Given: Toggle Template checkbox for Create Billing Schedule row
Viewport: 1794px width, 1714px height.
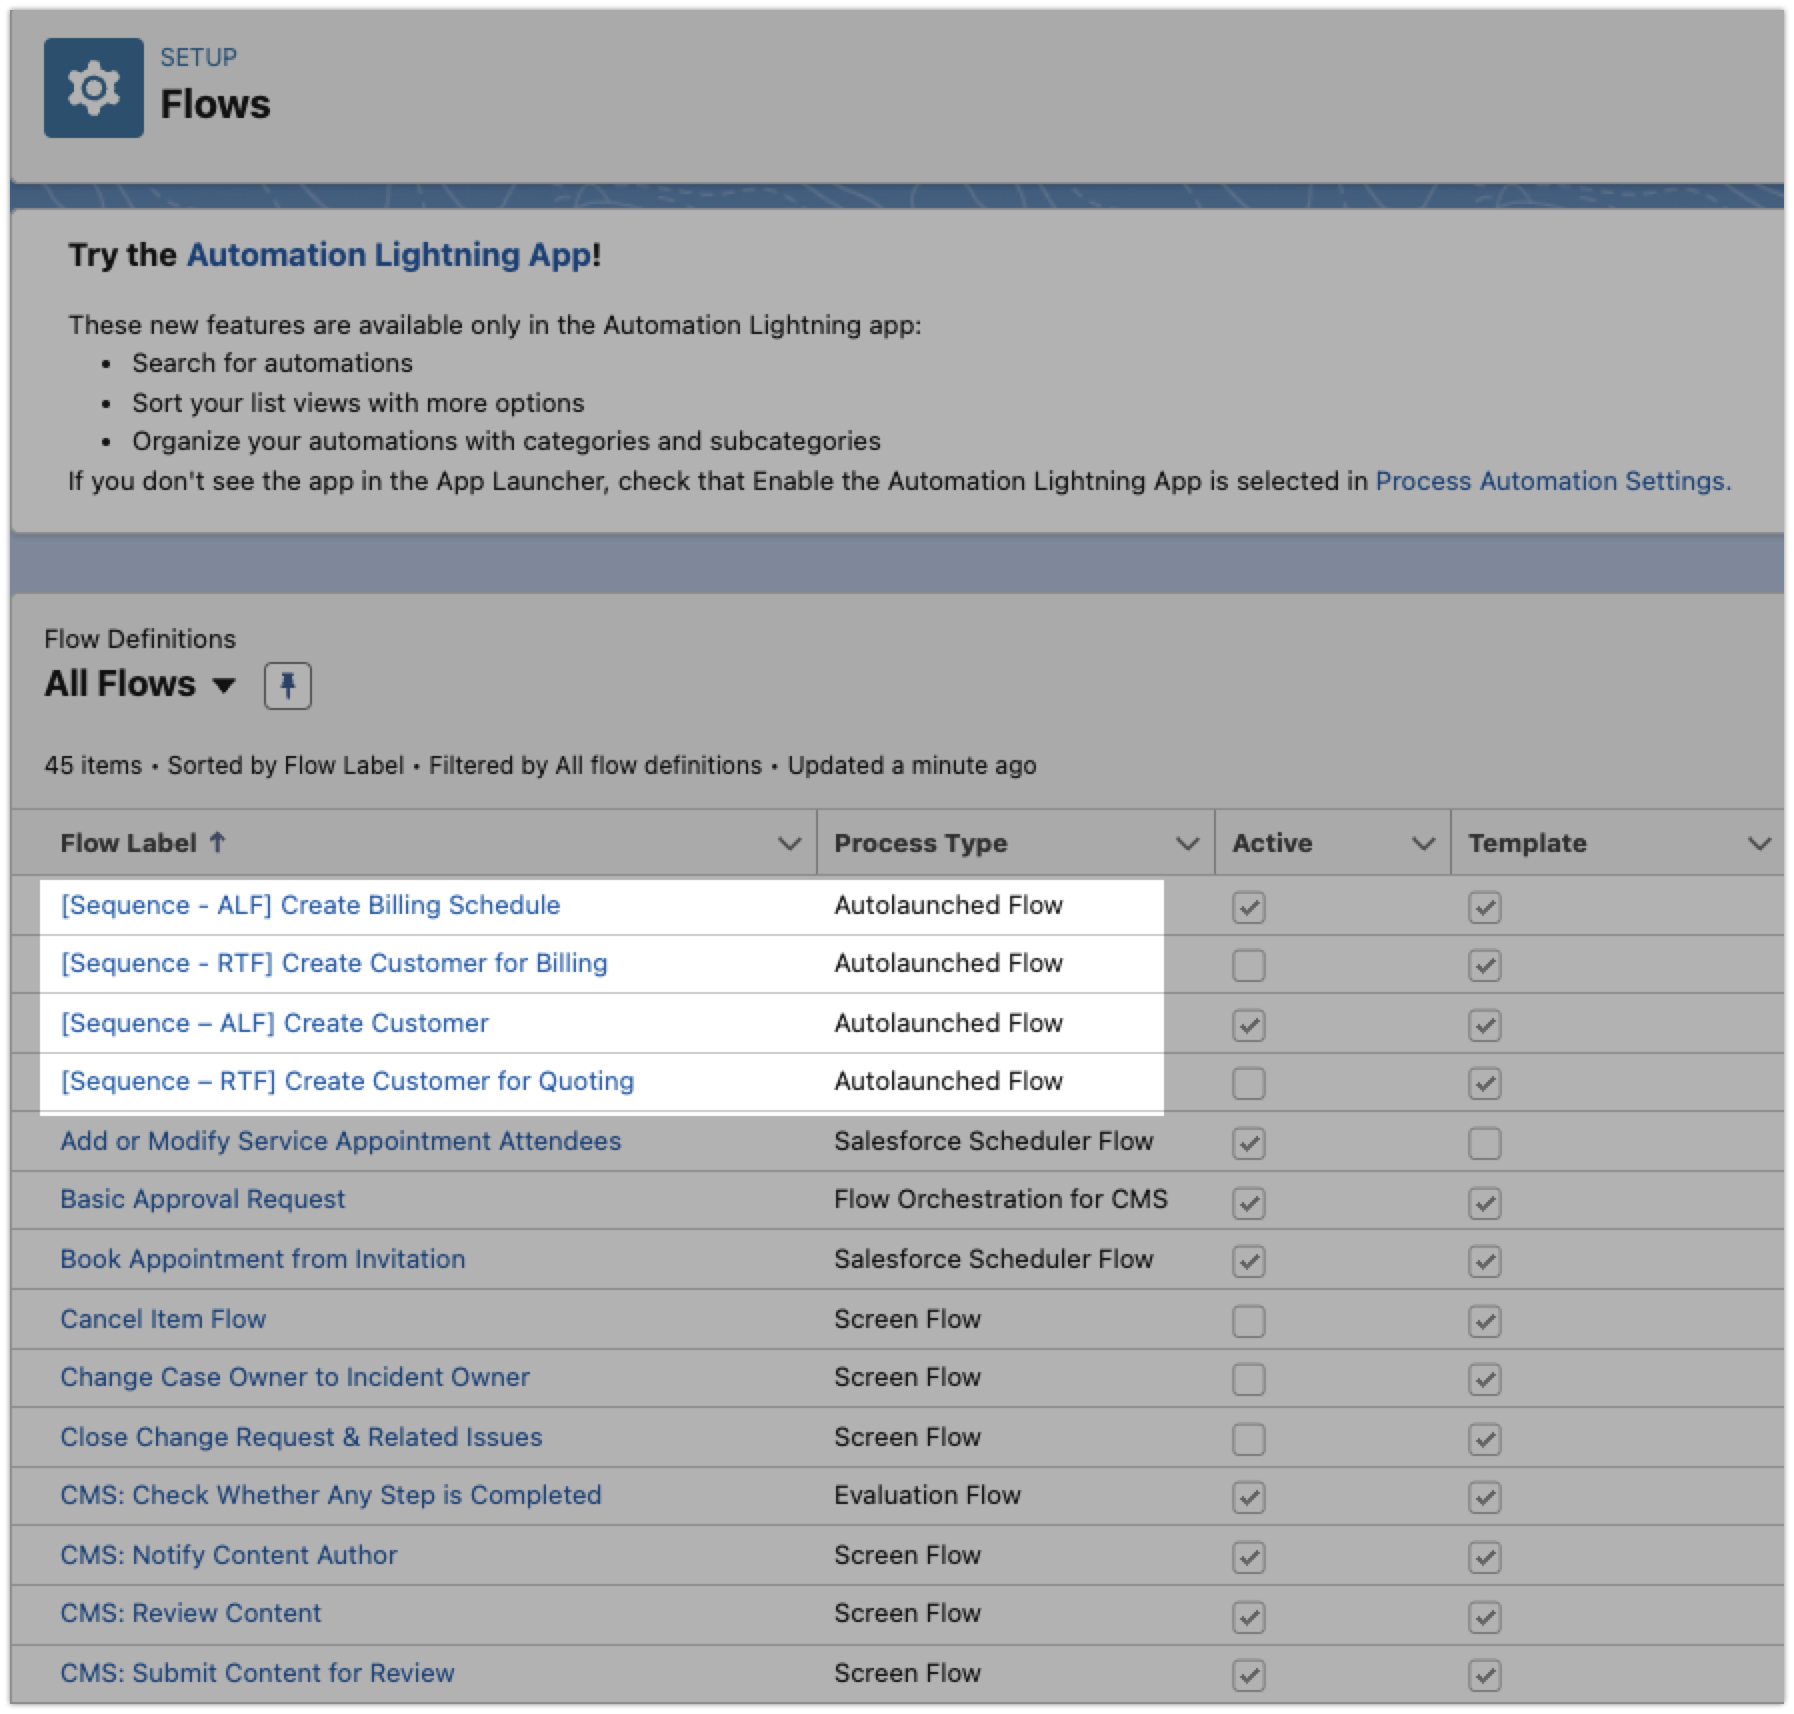Looking at the screenshot, I should (1484, 907).
